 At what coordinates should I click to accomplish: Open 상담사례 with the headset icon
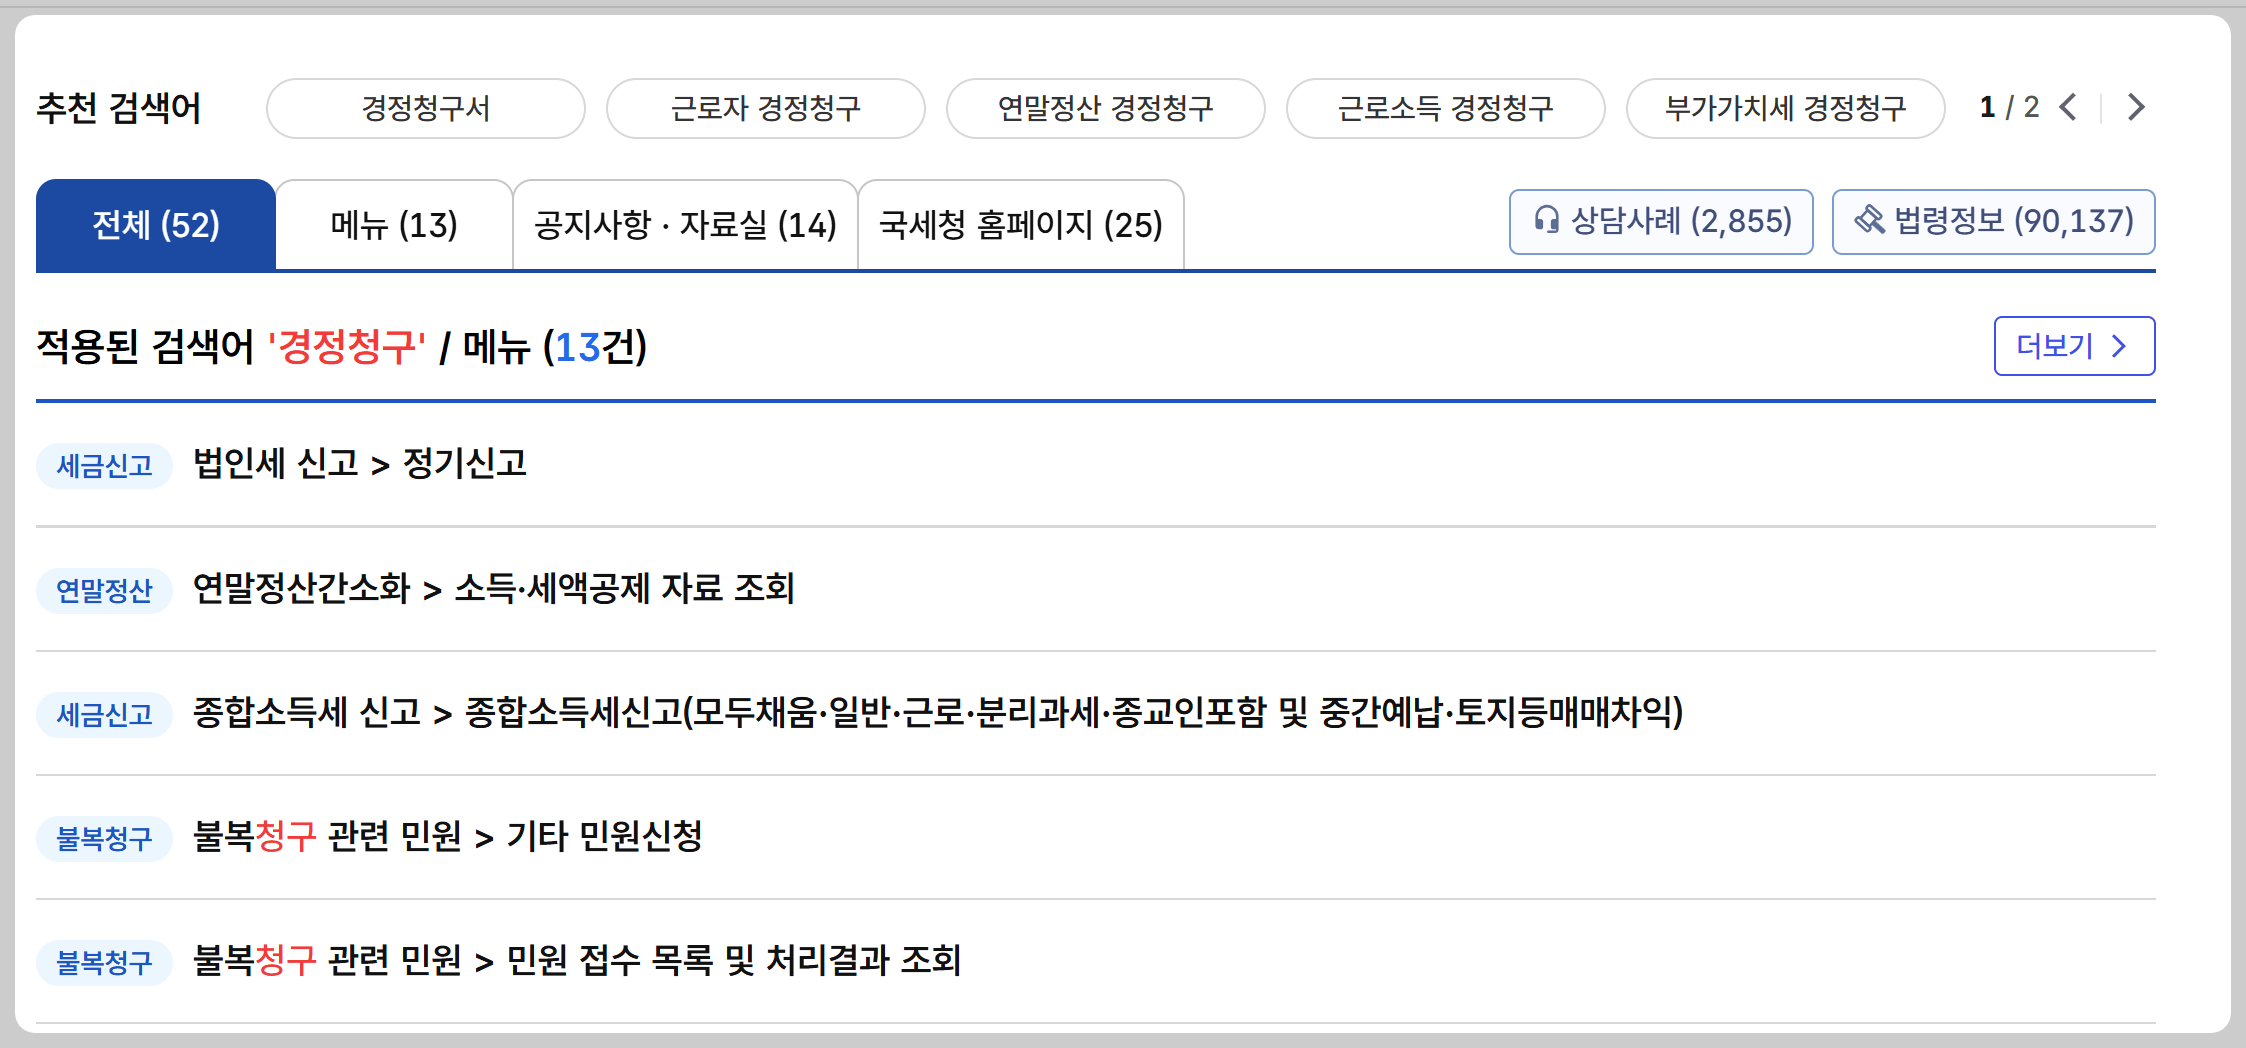pos(1660,222)
